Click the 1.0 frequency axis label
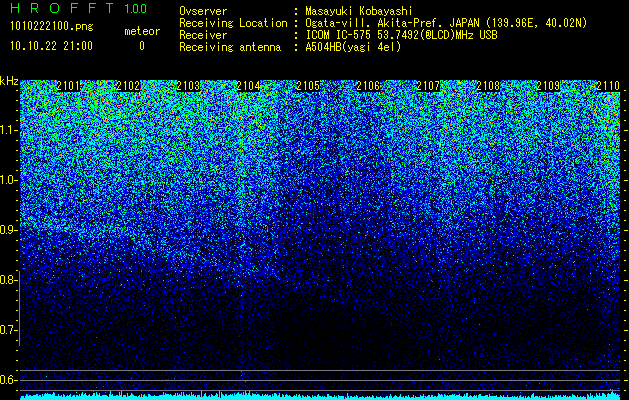The width and height of the screenshot is (629, 400). click(8, 180)
